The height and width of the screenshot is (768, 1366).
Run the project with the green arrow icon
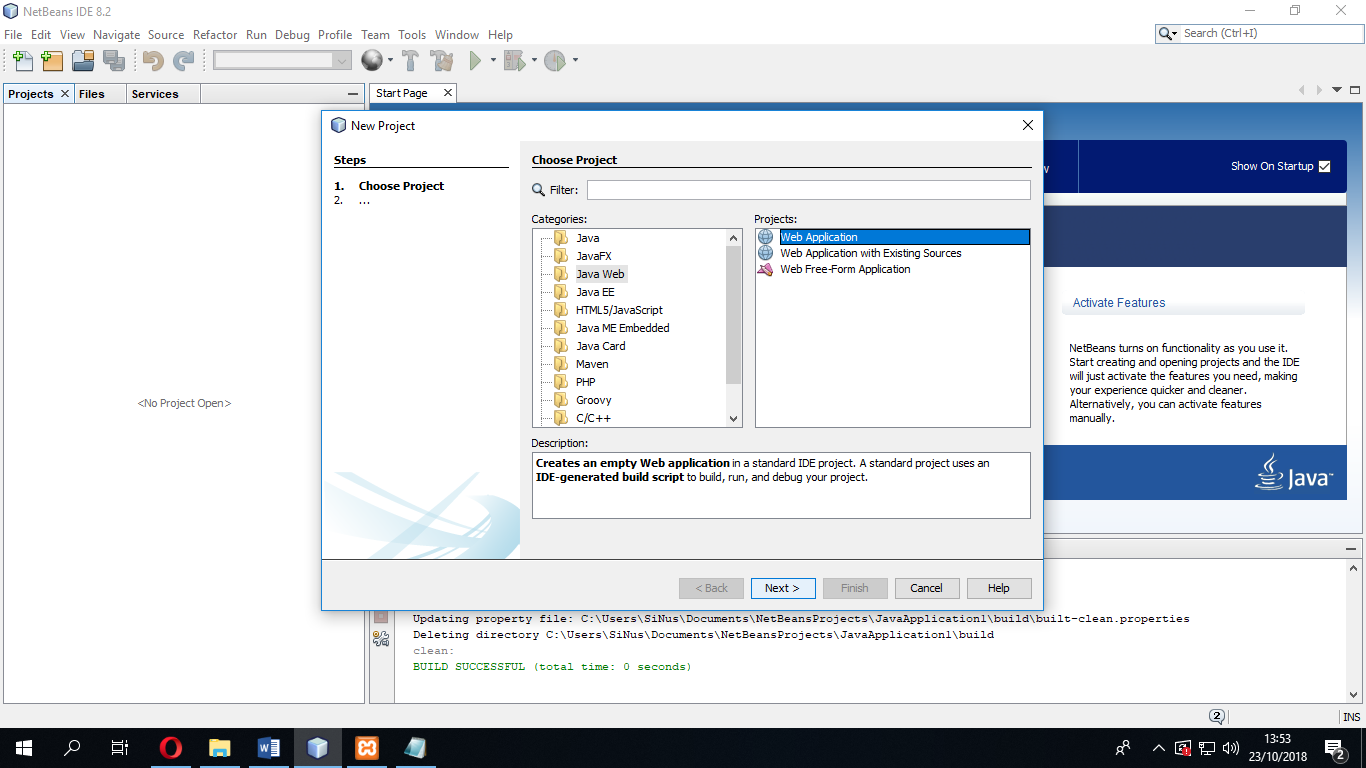point(474,61)
